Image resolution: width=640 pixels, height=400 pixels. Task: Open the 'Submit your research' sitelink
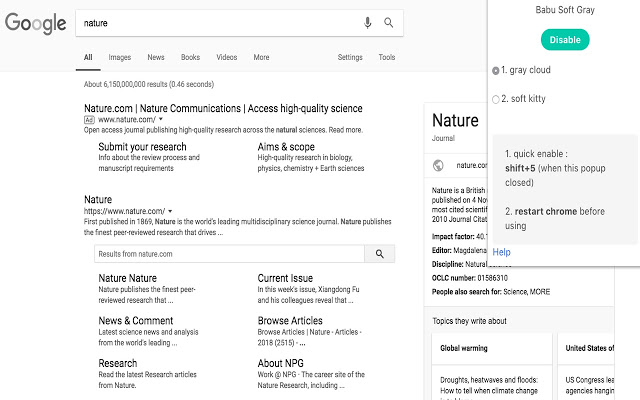pos(142,147)
